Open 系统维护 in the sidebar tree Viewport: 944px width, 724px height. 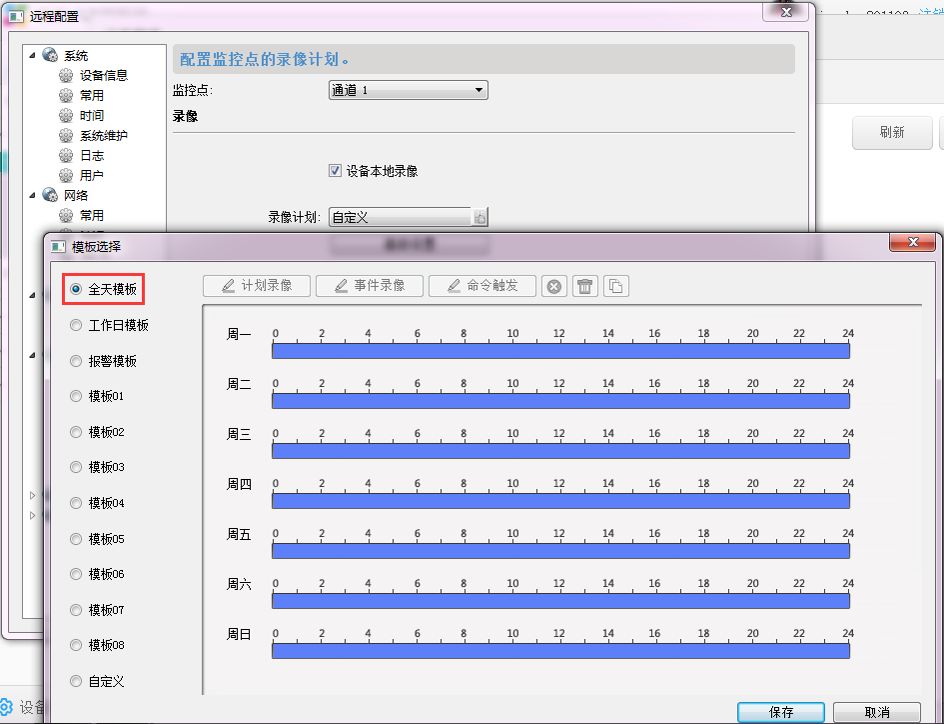coord(103,135)
